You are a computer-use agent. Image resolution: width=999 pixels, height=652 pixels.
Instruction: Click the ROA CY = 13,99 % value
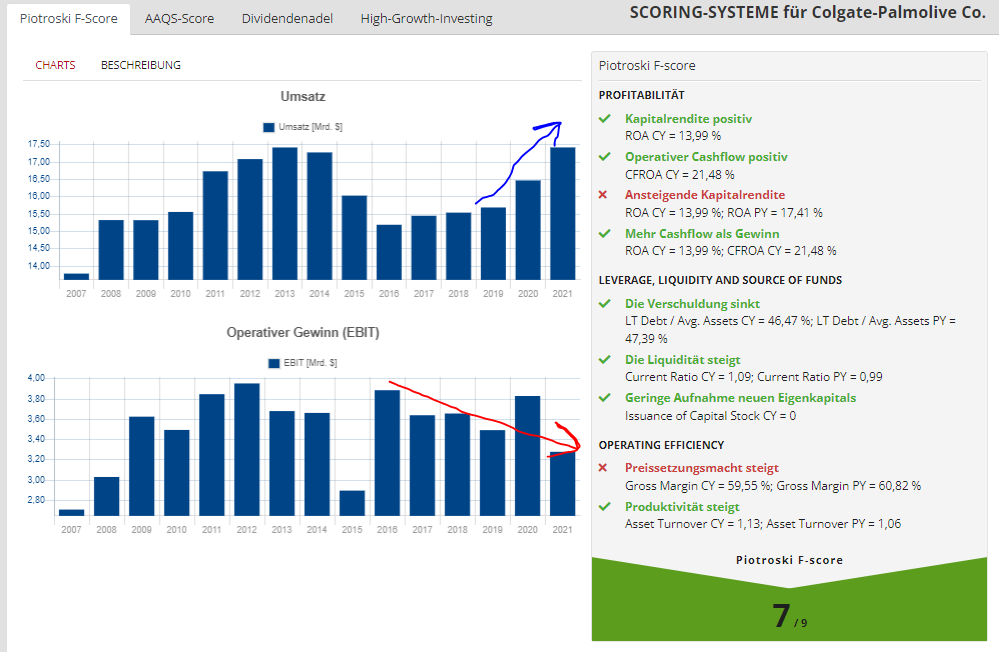tap(673, 136)
